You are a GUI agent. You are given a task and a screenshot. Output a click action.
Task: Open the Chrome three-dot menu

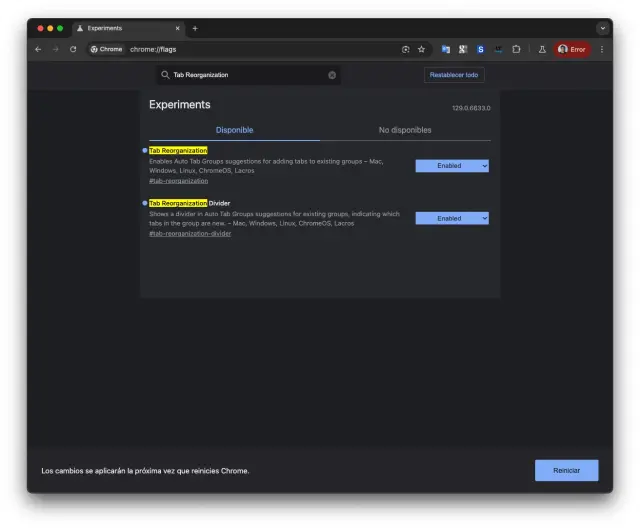click(602, 49)
